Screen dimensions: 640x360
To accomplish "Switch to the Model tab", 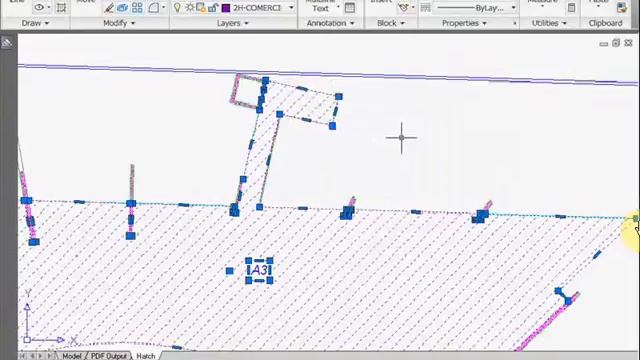I will [71, 356].
